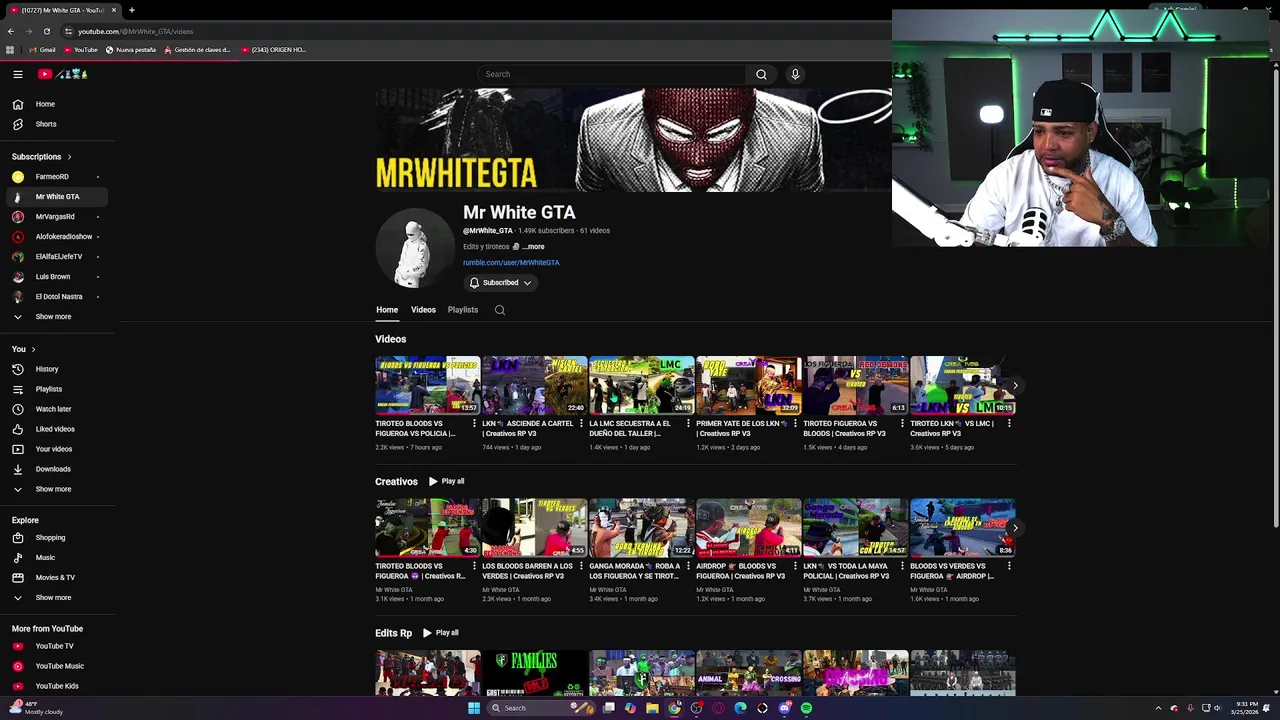
Task: Open LA LMC SECUESTRA A EL DUEÑO video thumbnail
Action: coord(641,385)
